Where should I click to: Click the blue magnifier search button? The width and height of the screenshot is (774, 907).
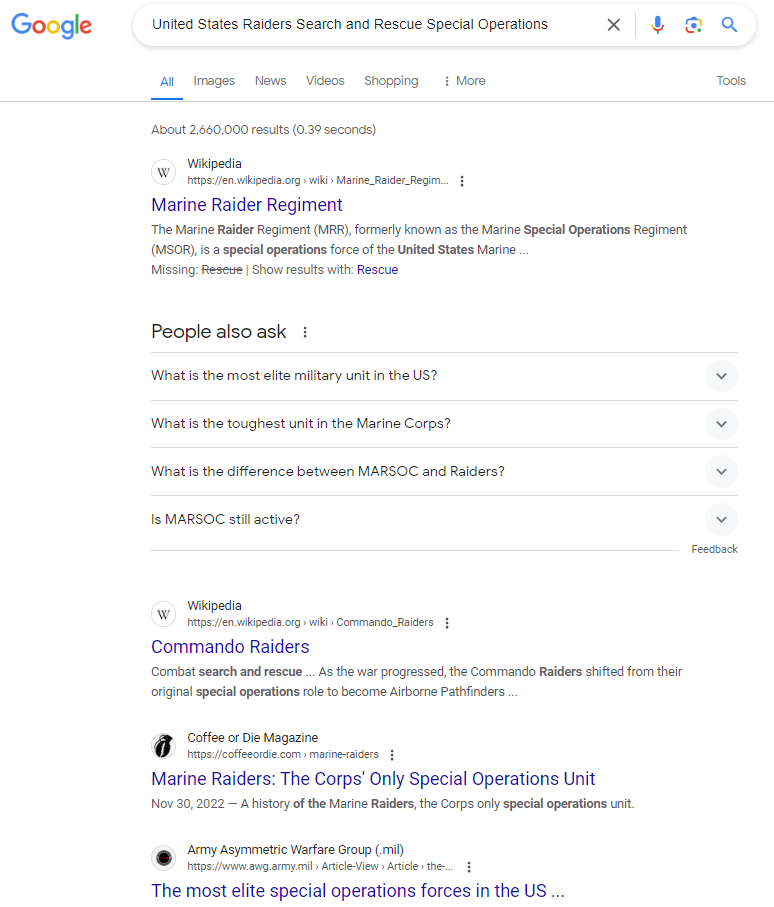730,25
